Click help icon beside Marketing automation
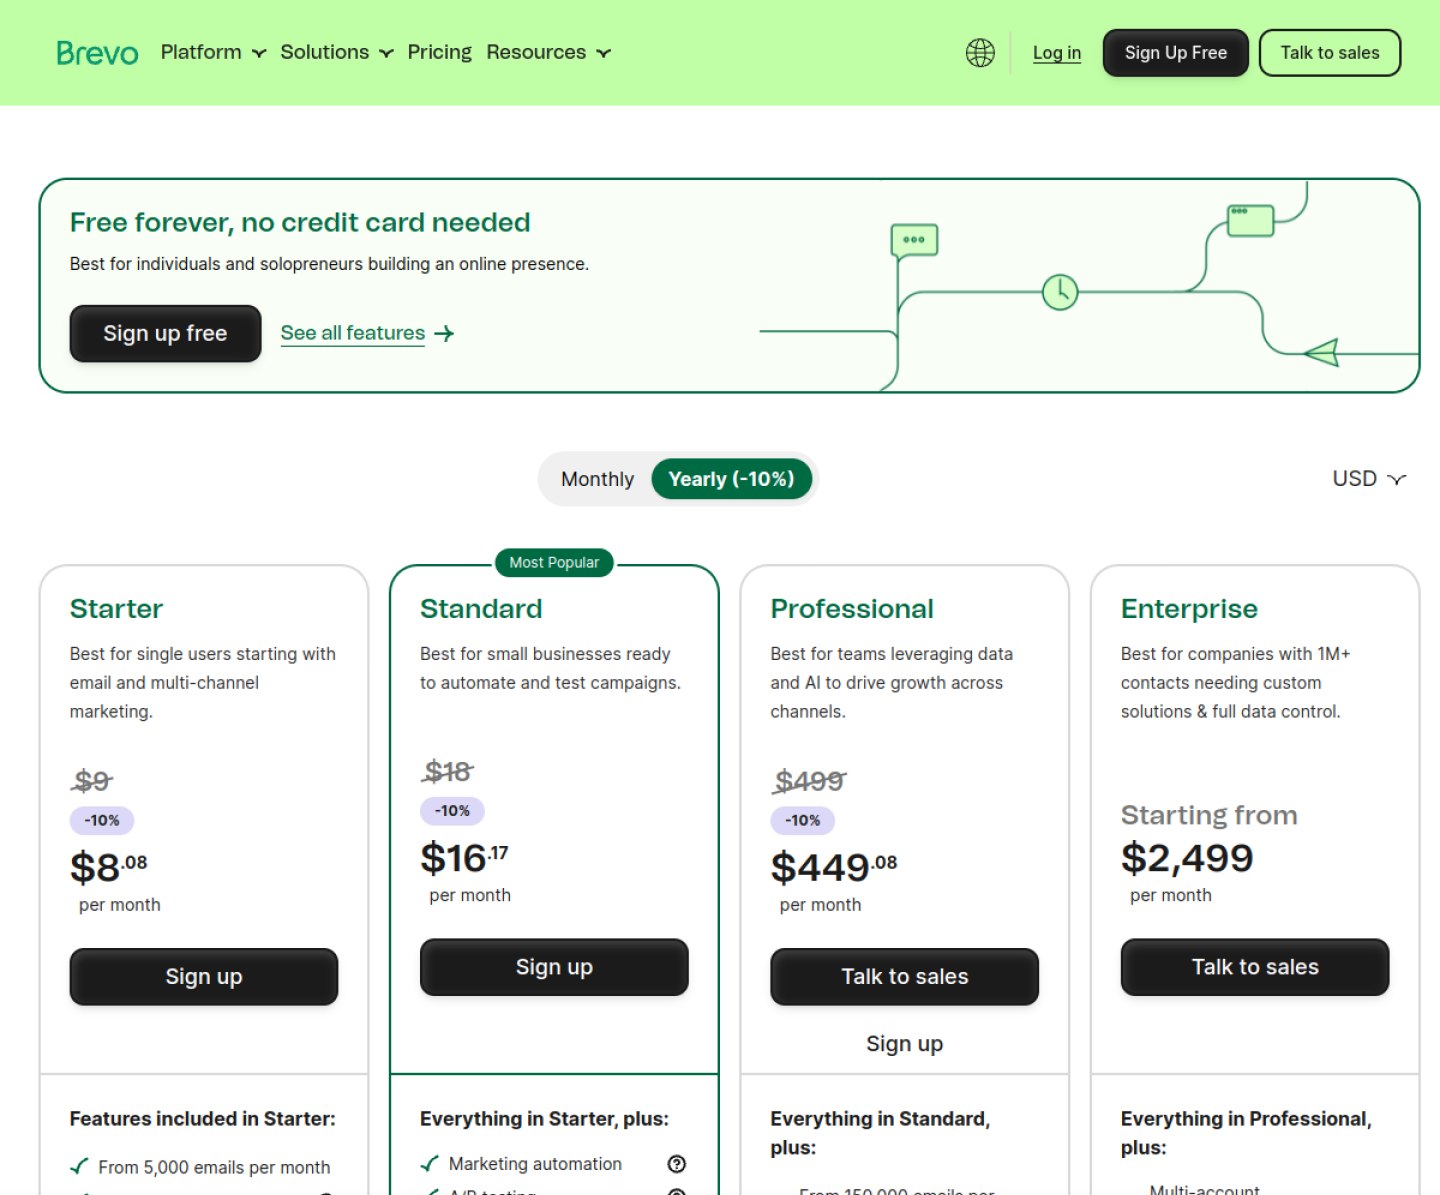 677,1164
